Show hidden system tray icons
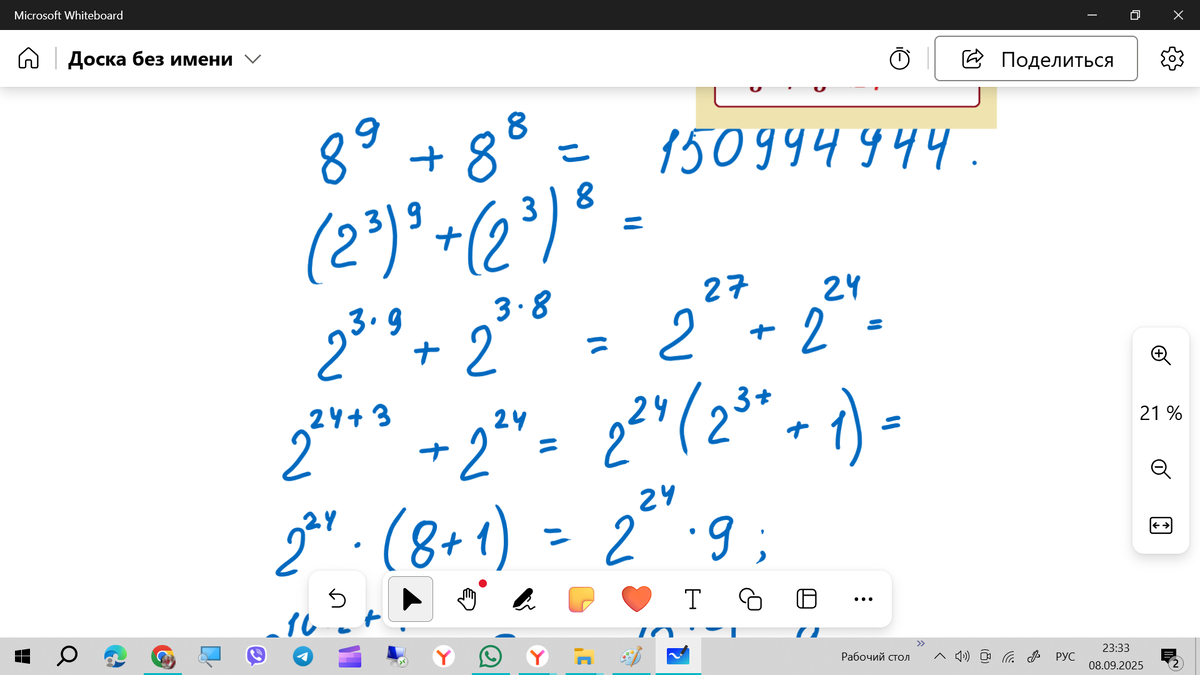The image size is (1200, 675). pos(939,657)
